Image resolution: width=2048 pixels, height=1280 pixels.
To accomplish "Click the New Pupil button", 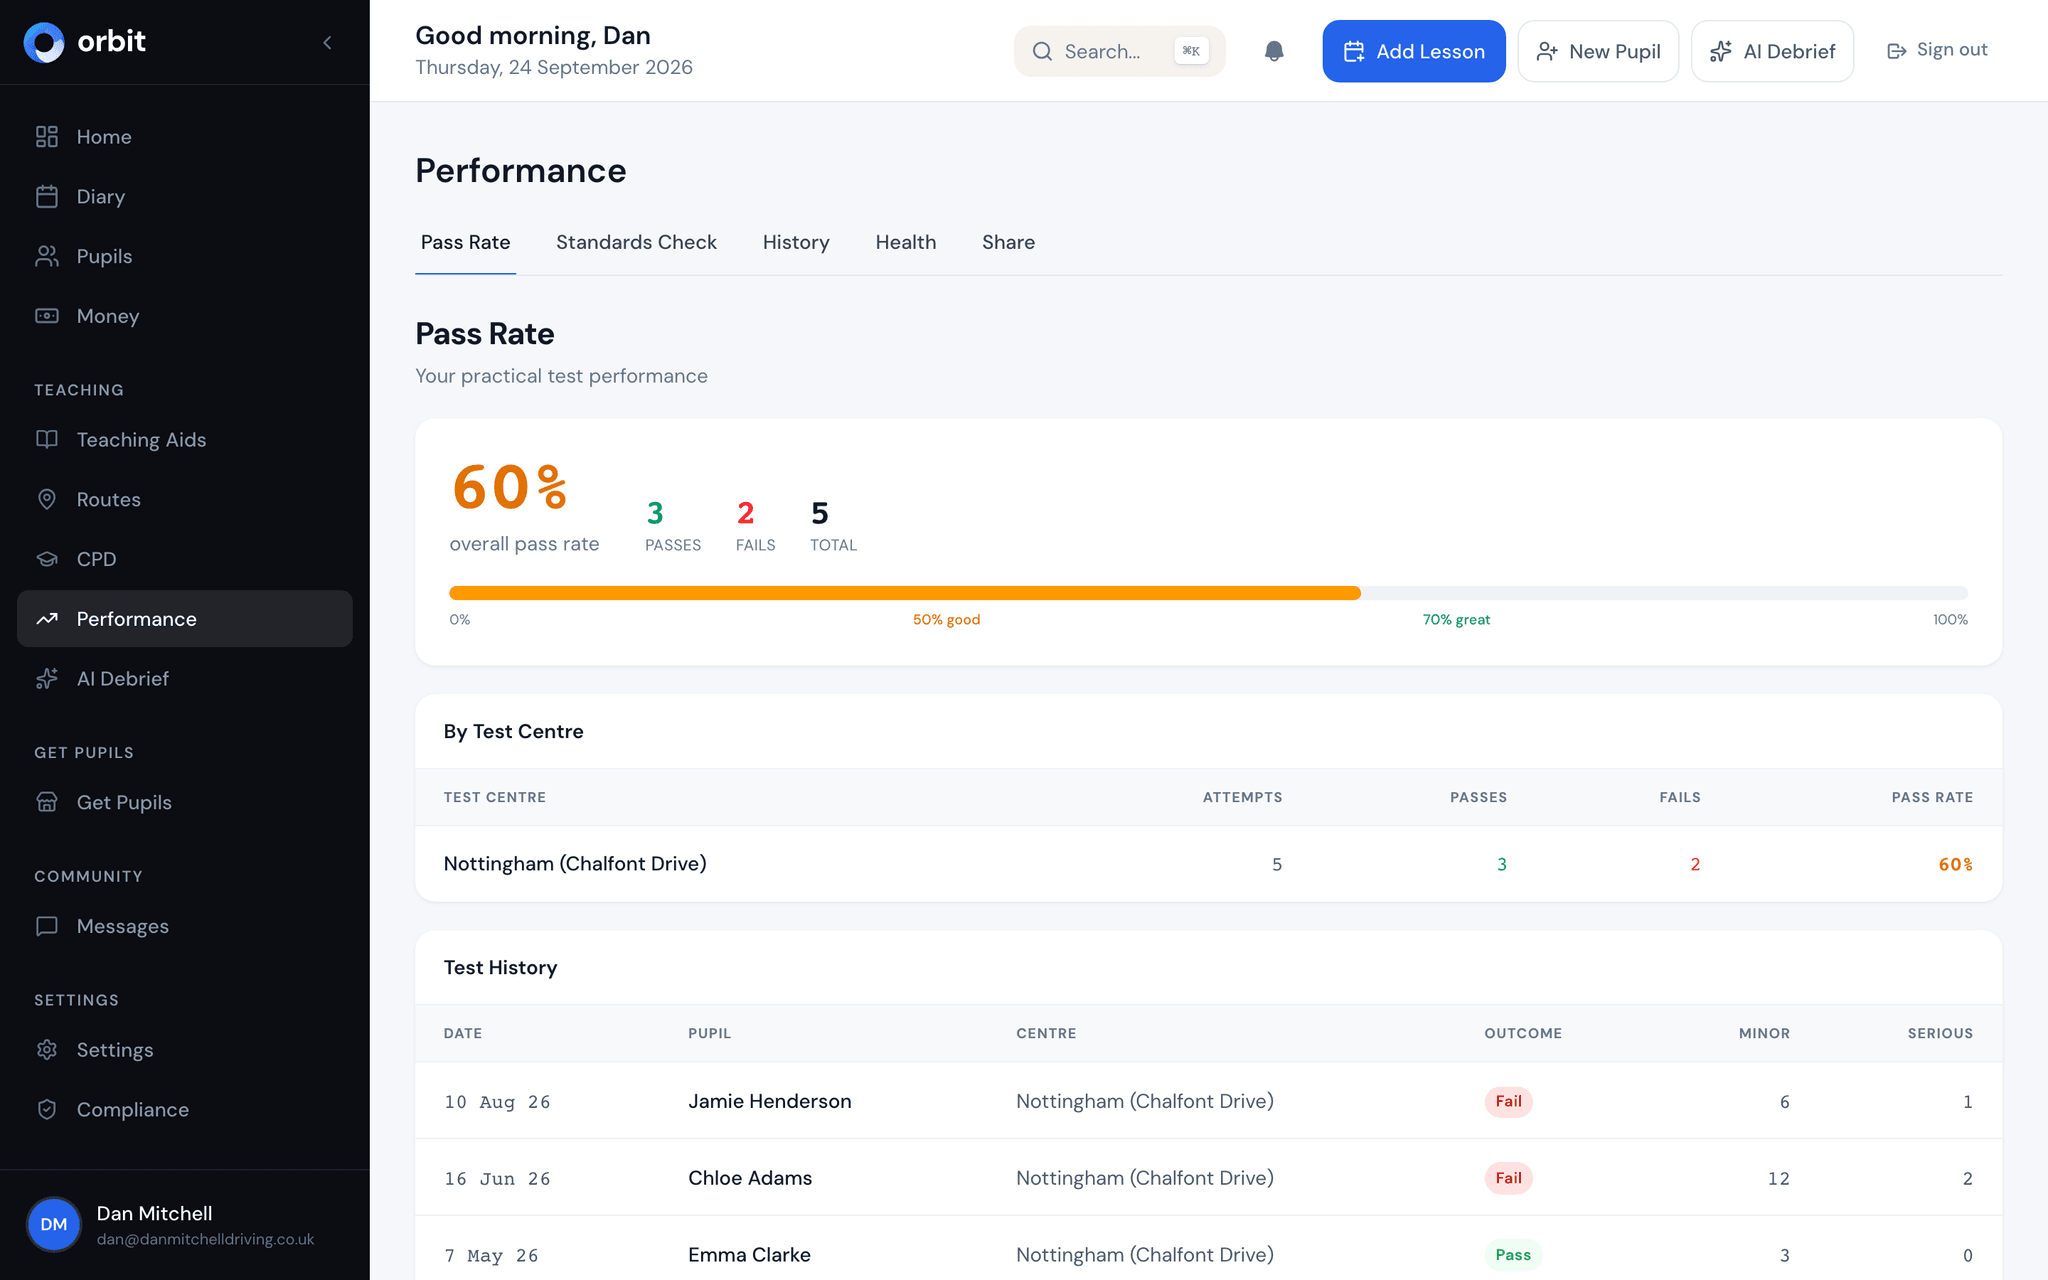I will [1598, 51].
